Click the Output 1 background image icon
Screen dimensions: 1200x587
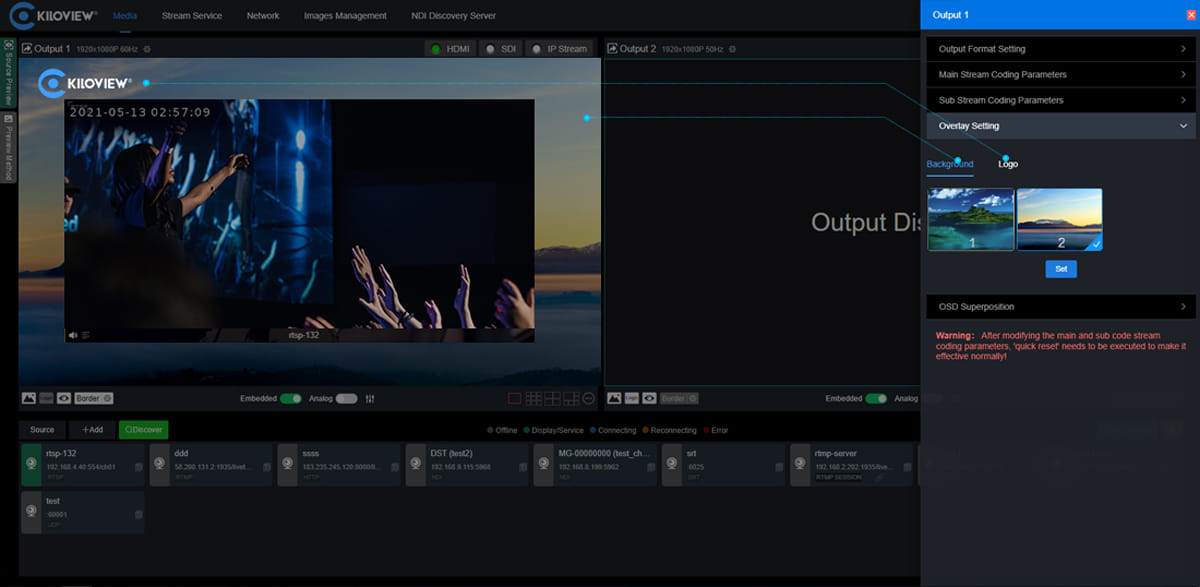point(29,398)
